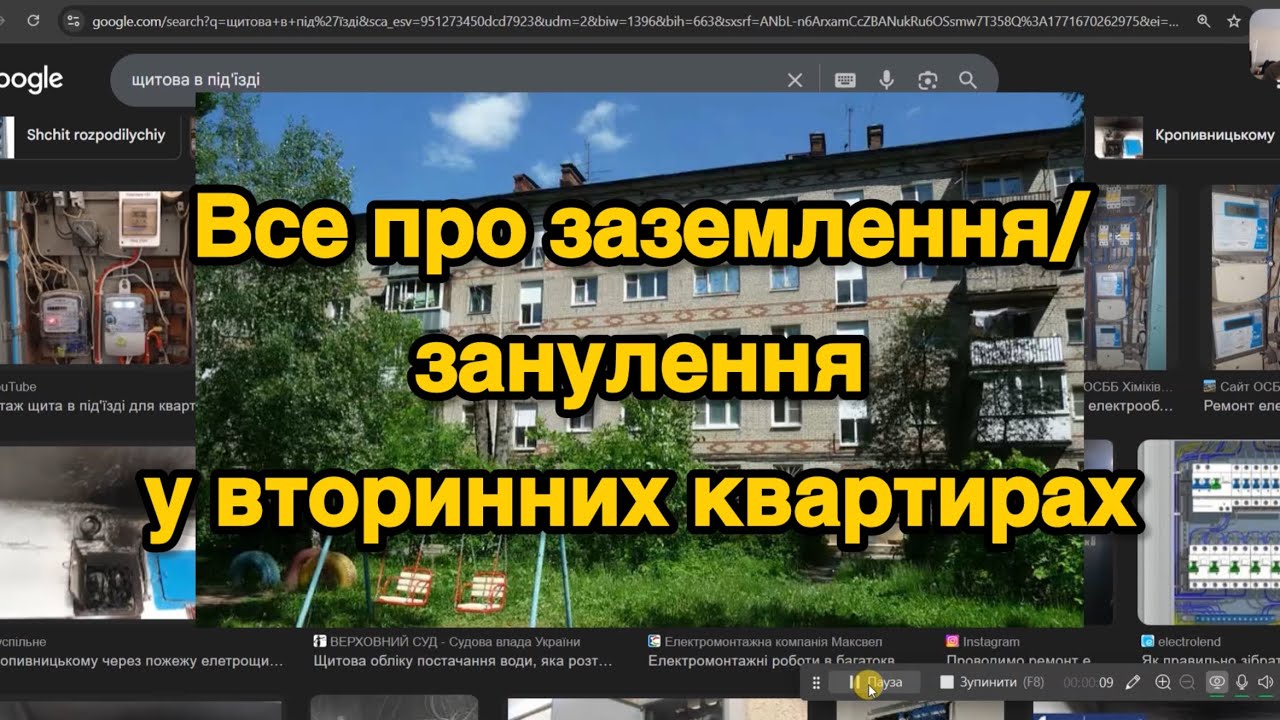Open the Instagram result source
Screen dimensions: 1280x720
coord(983,642)
